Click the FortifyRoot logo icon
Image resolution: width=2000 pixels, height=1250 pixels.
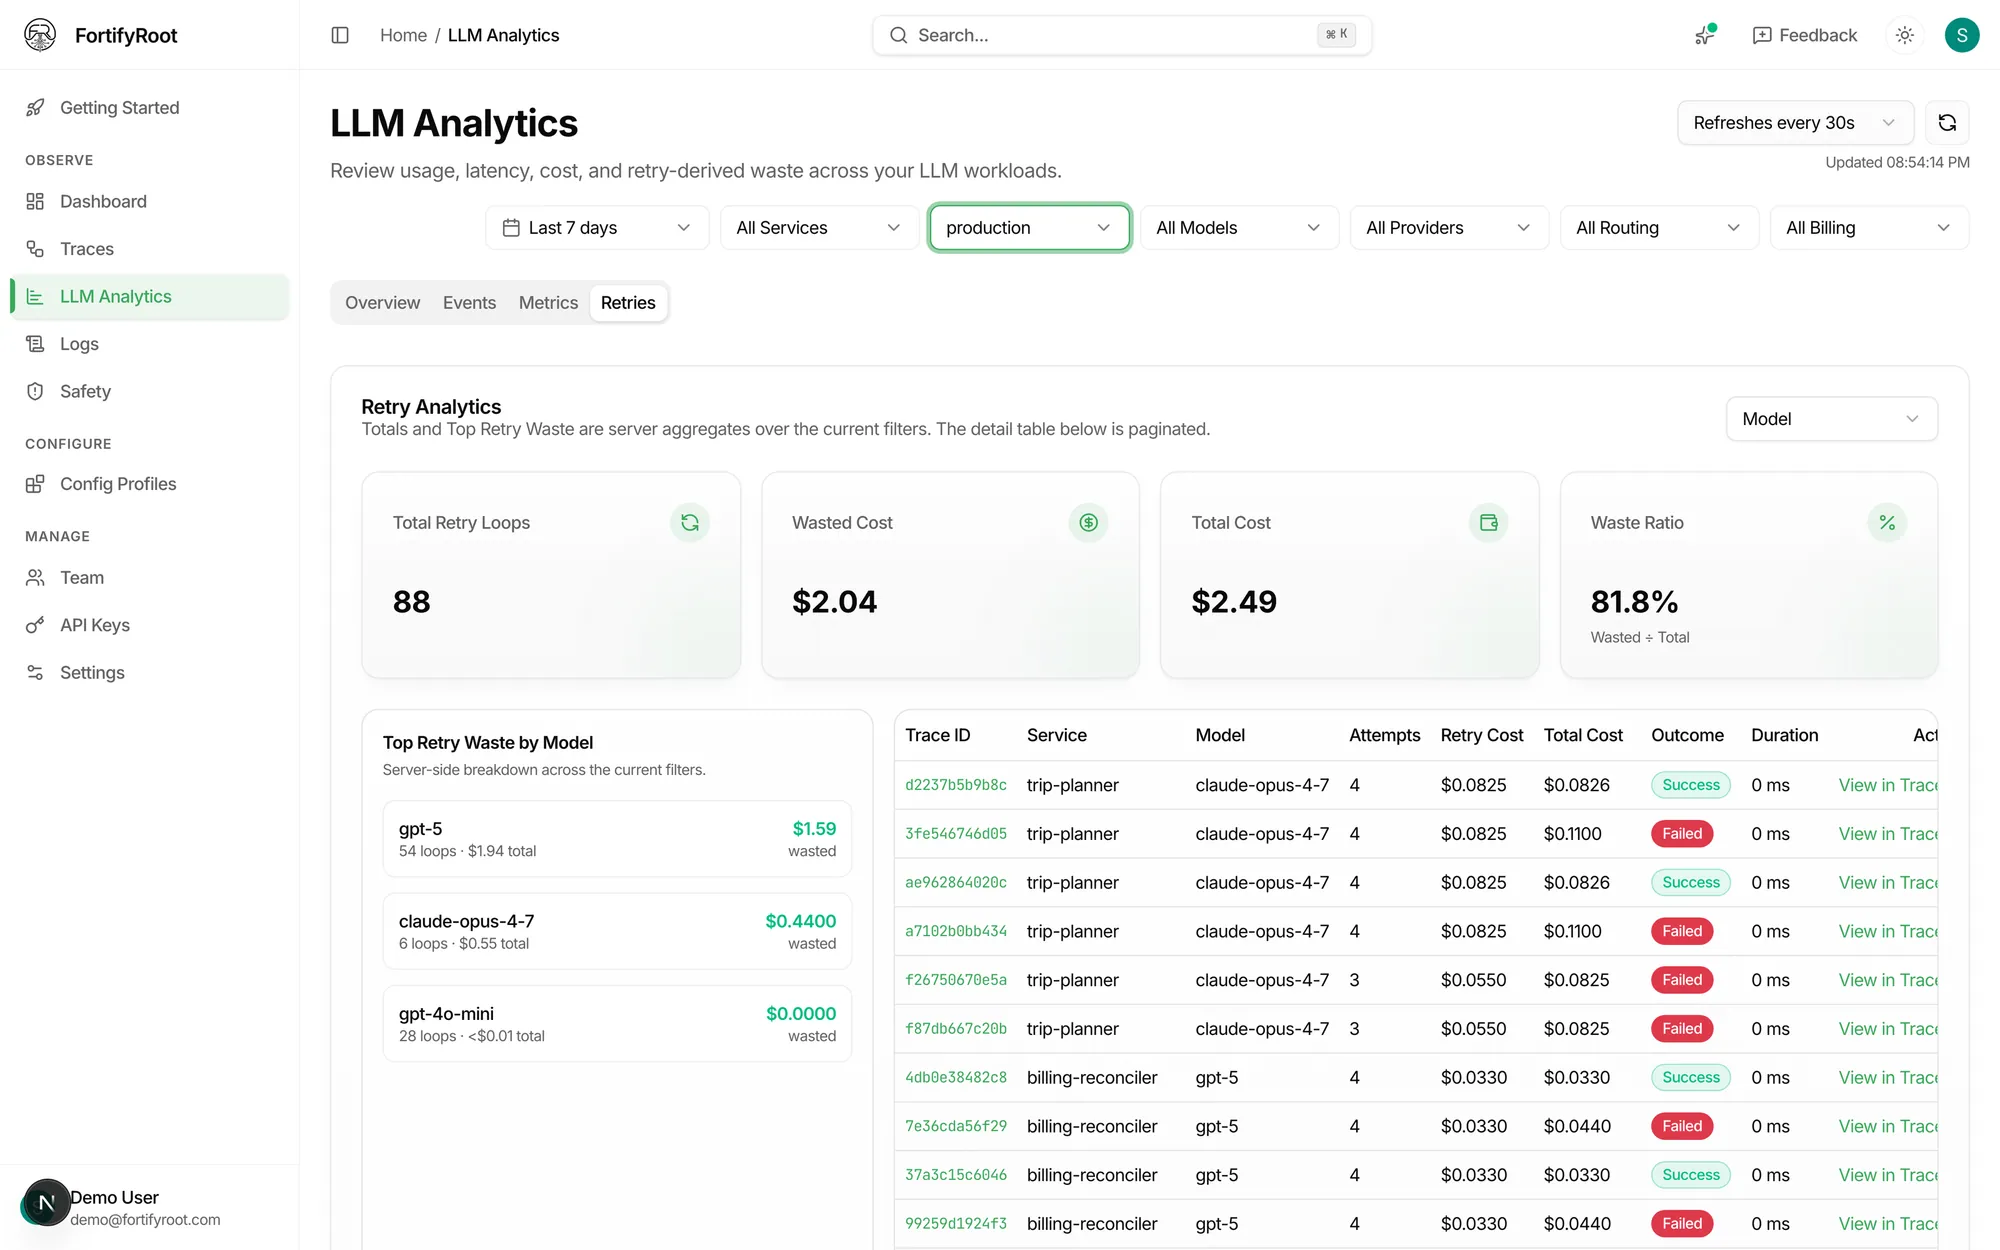coord(40,35)
